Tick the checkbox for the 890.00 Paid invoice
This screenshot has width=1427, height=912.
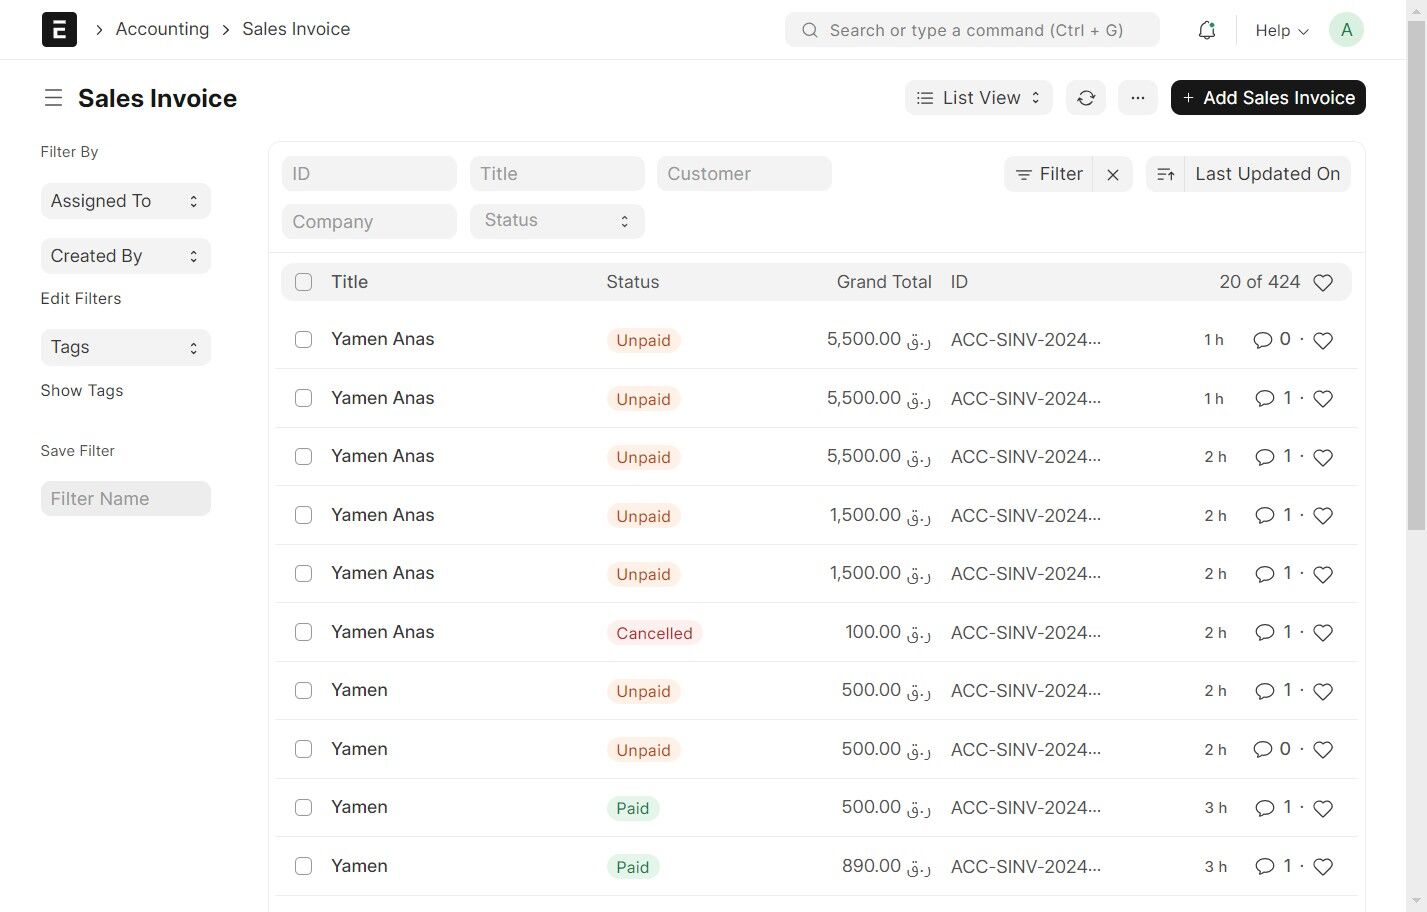[x=304, y=866]
